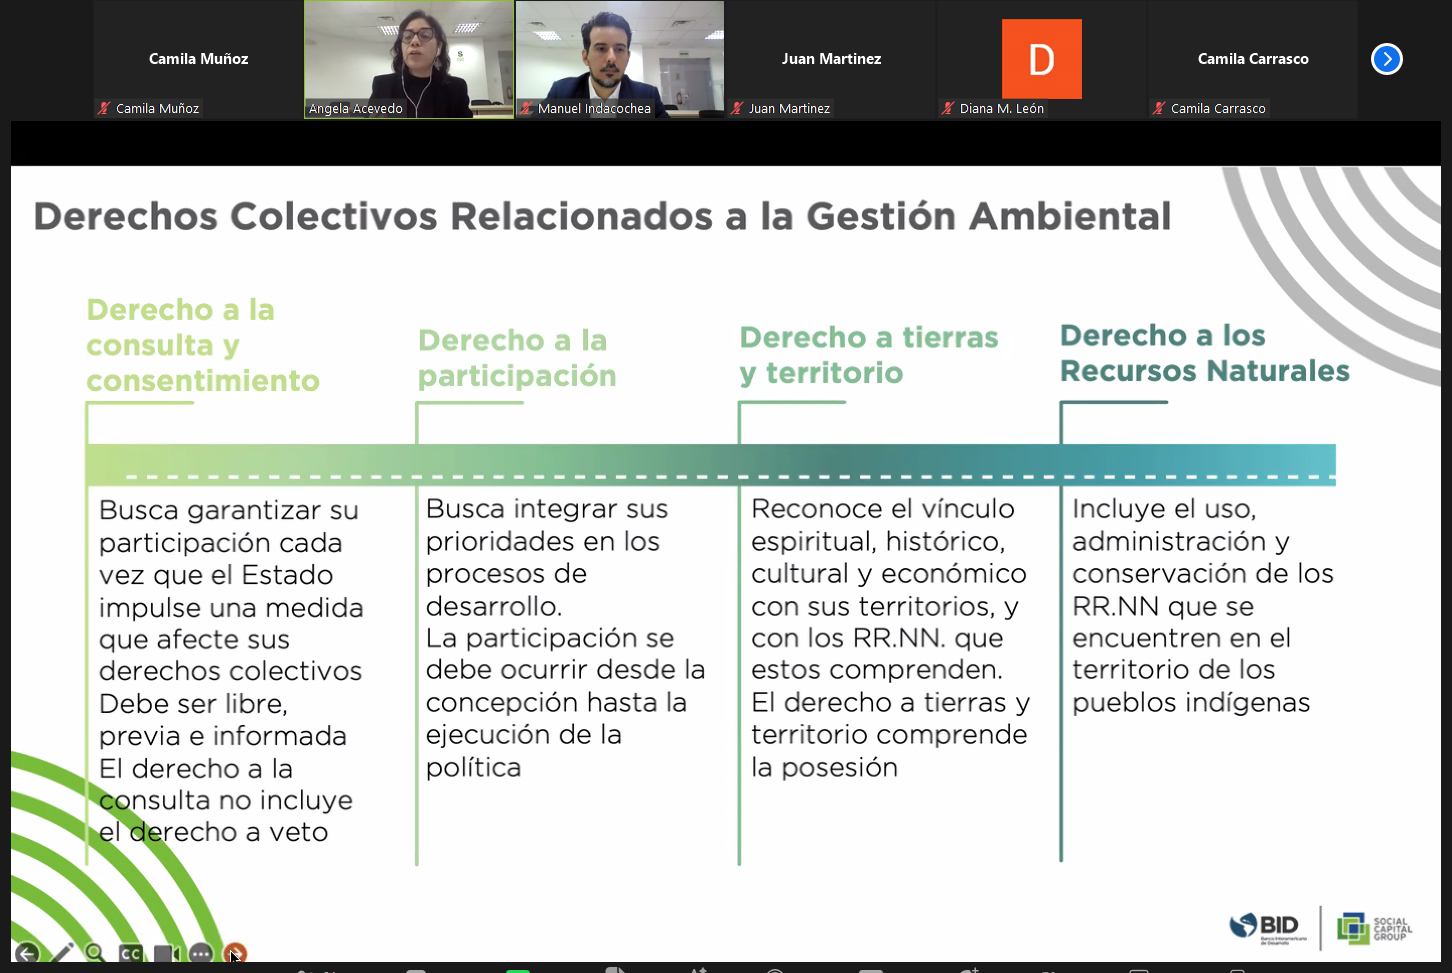This screenshot has width=1452, height=973.
Task: Select Angela Acevedo's video tile
Action: [409, 59]
